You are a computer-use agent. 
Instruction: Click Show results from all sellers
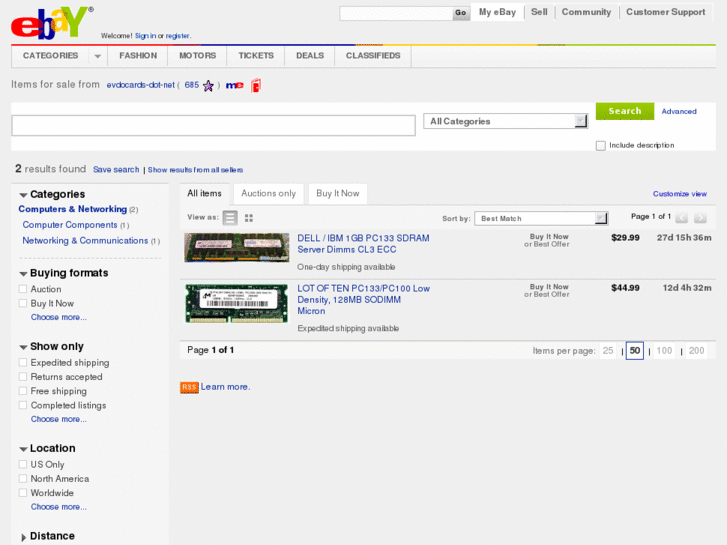[195, 170]
